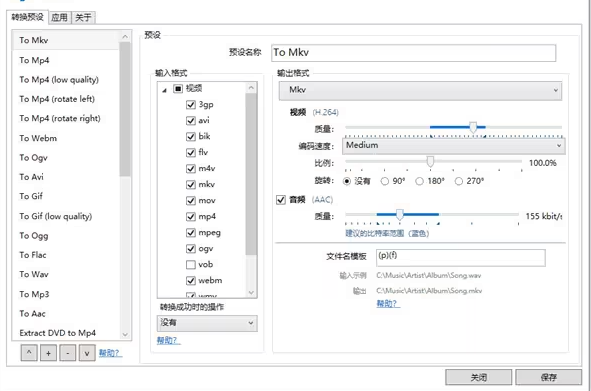Add a new preset with + button

coord(48,353)
